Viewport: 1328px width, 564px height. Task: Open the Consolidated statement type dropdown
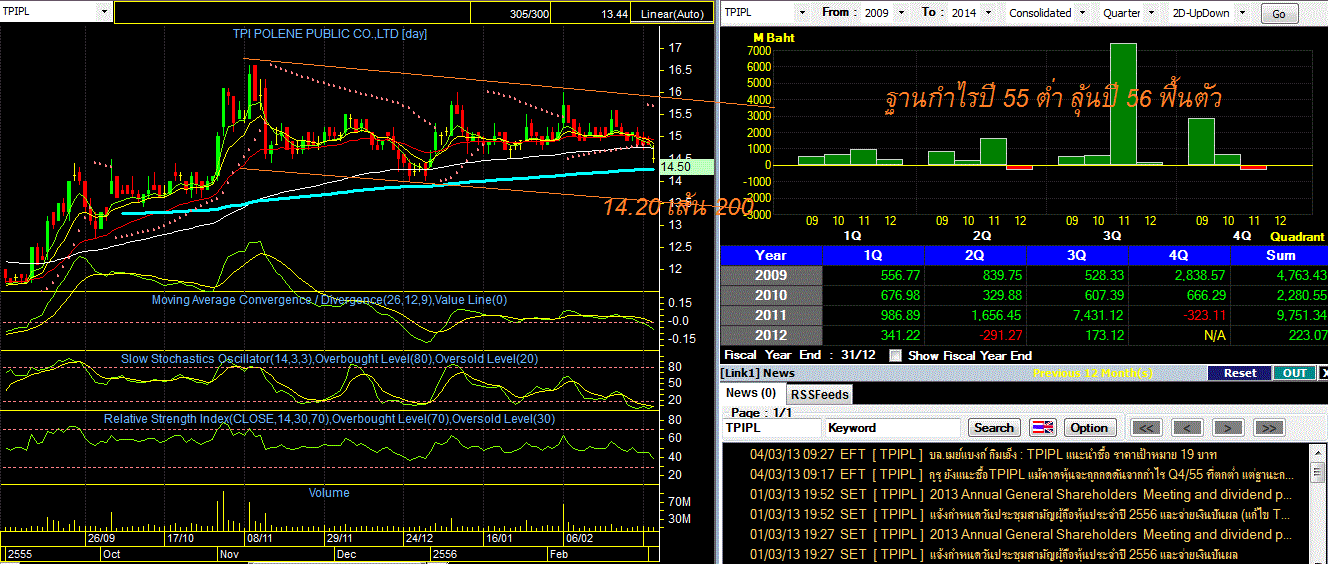(1081, 13)
